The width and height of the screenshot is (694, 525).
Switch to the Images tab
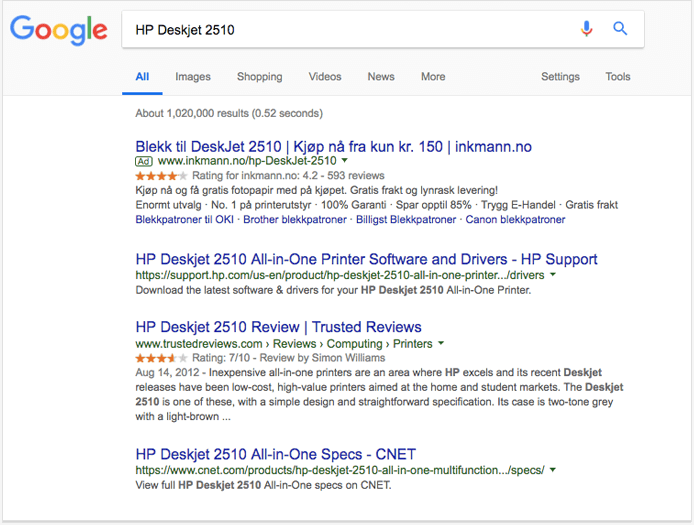tap(193, 77)
